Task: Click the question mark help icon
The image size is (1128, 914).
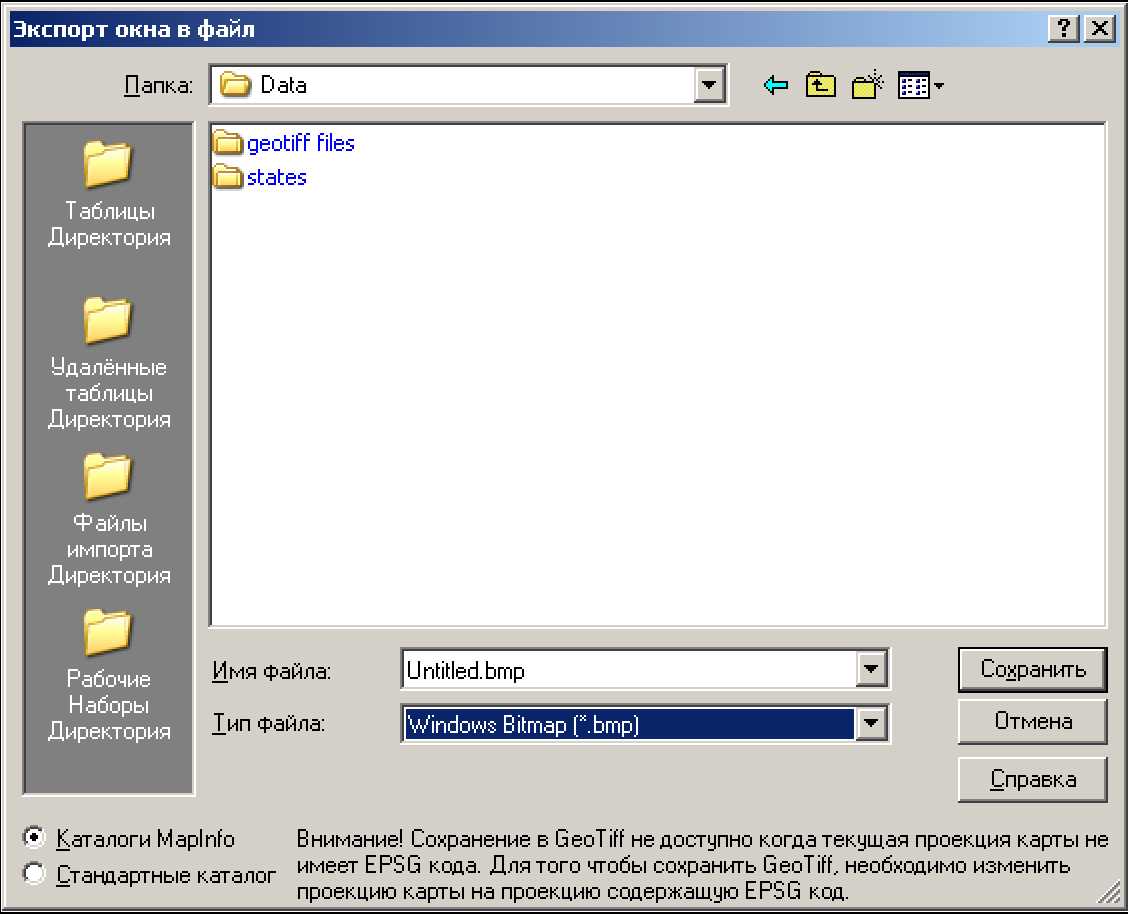Action: pyautogui.click(x=1063, y=29)
